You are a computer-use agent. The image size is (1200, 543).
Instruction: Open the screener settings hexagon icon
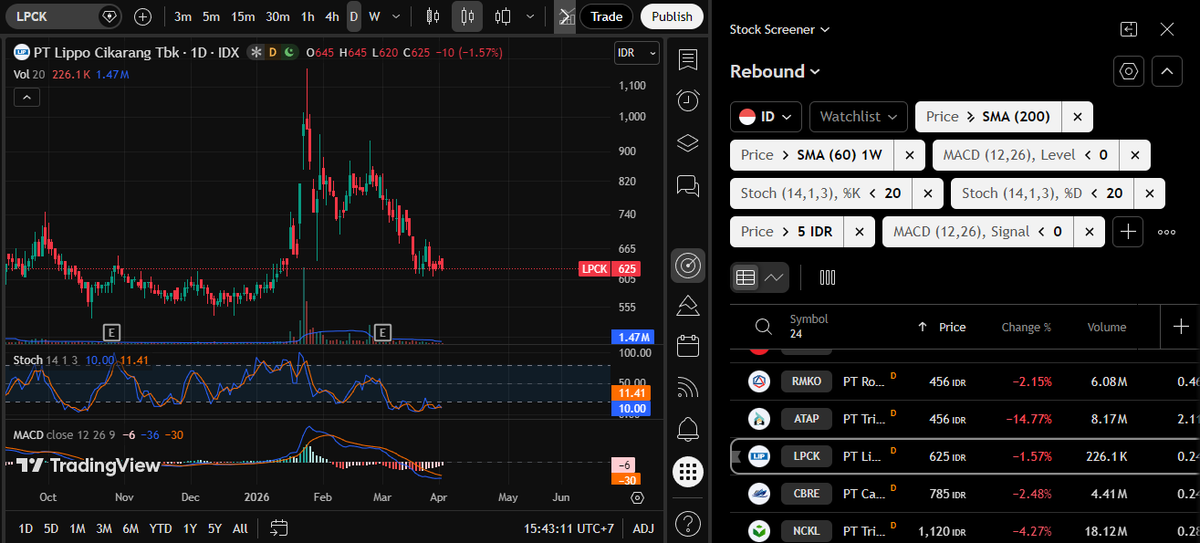pos(1129,71)
